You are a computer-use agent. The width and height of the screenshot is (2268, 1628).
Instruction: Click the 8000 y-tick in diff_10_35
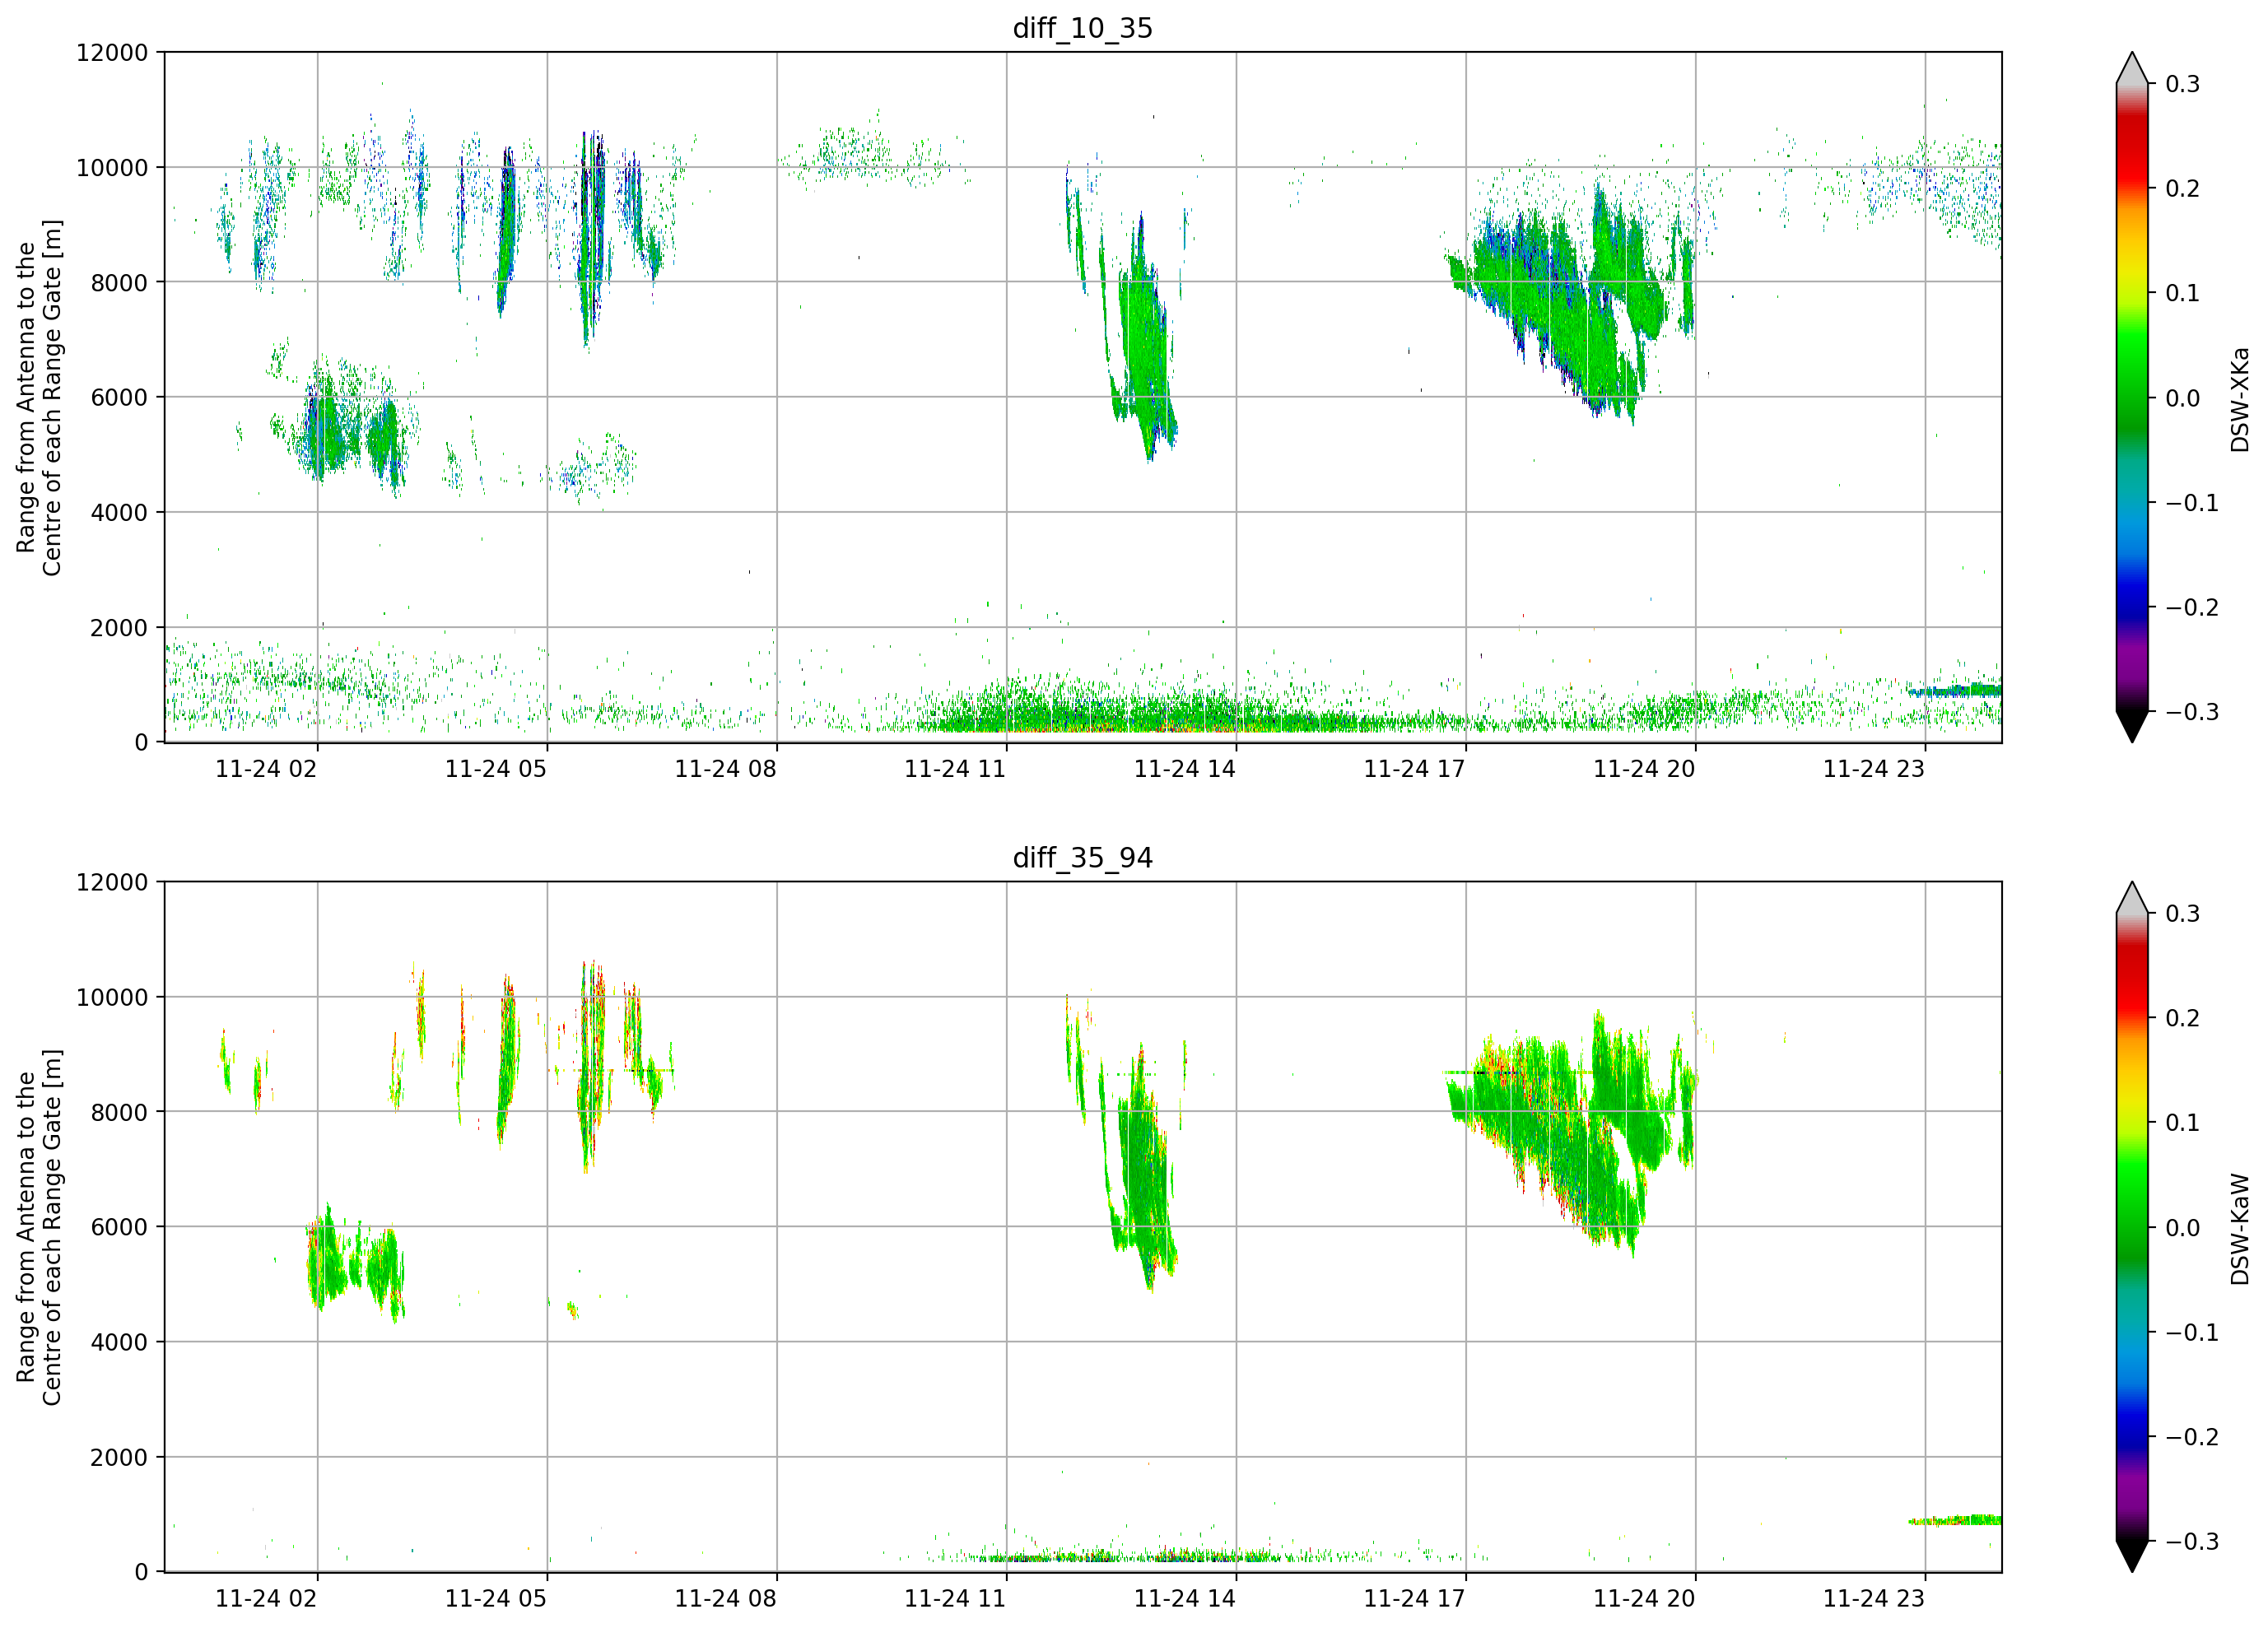click(119, 283)
